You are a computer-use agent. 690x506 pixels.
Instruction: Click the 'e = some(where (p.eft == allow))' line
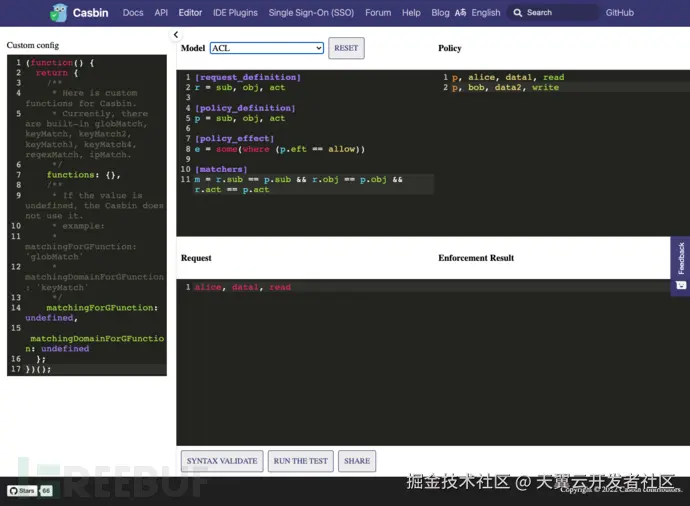click(x=279, y=149)
